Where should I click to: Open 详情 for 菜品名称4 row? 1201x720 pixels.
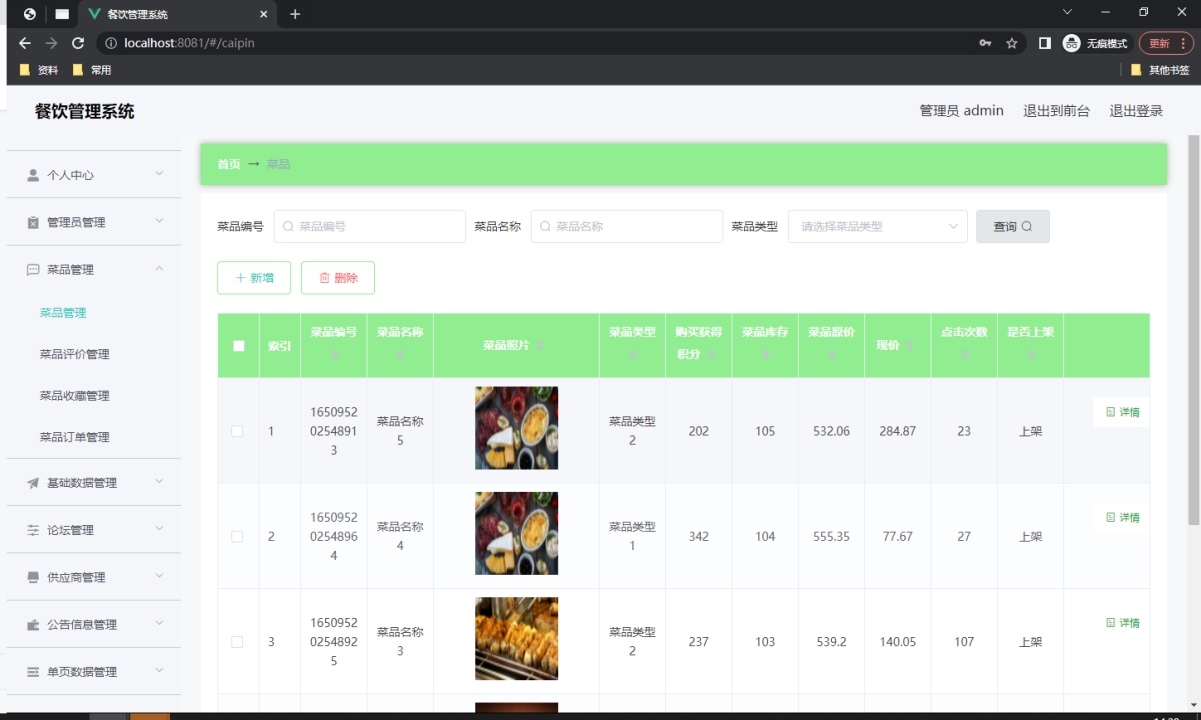tap(1123, 518)
